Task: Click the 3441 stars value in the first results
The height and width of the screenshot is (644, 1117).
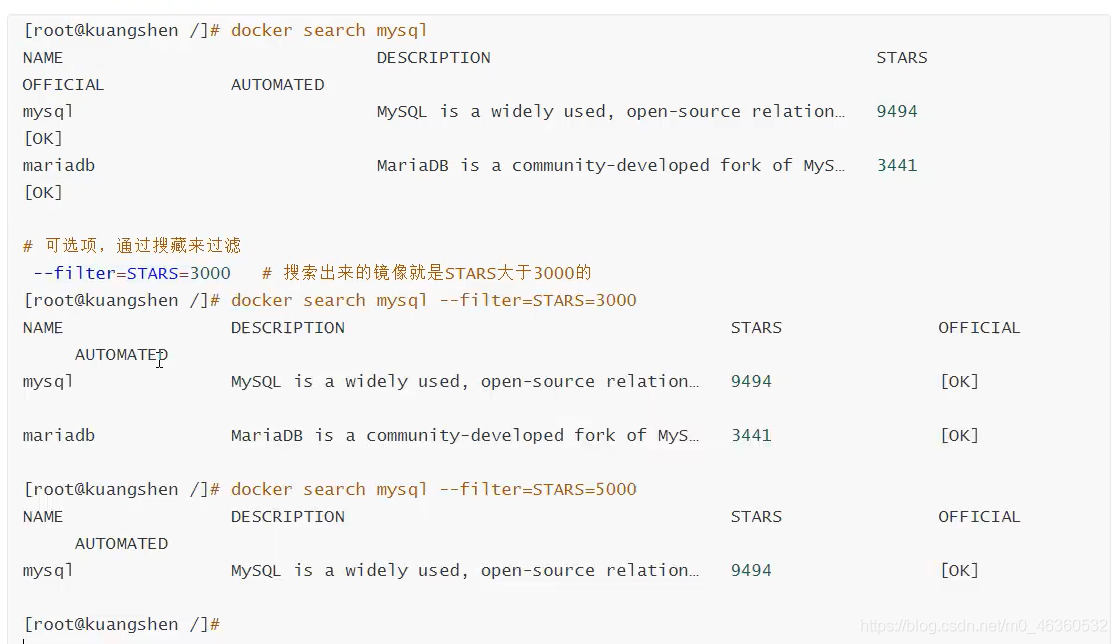Action: (897, 165)
